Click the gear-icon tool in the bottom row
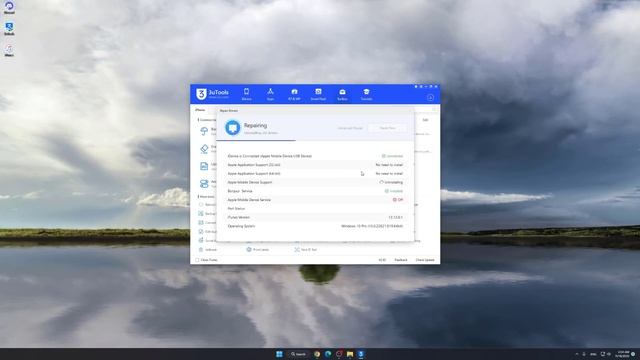Viewport: 640px width, 360px height. (249, 249)
